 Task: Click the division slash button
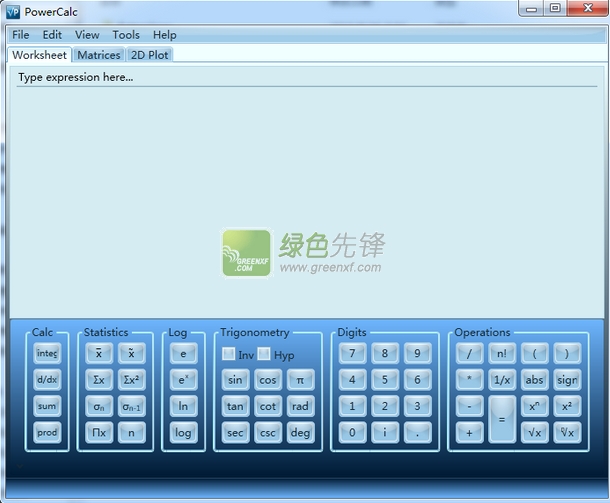pos(470,353)
